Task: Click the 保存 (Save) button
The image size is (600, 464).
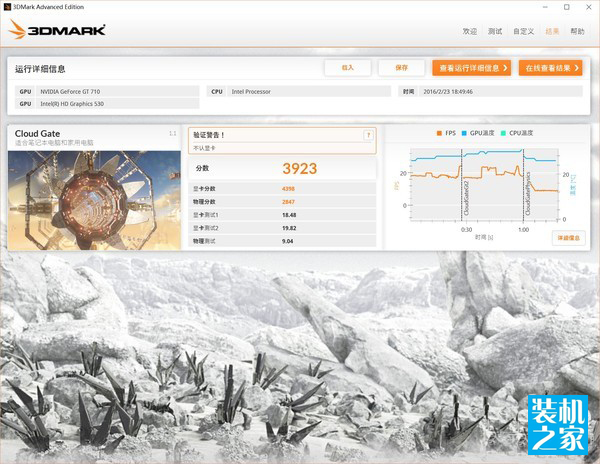Action: tap(401, 68)
